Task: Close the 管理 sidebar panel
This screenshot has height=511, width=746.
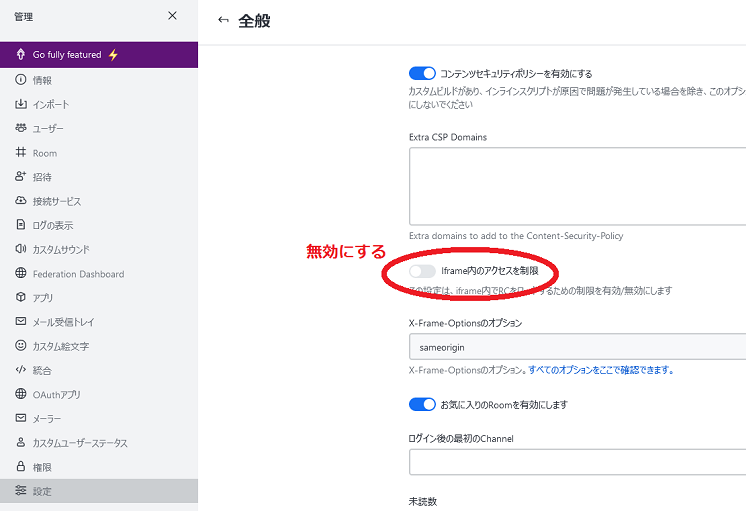Action: (172, 16)
